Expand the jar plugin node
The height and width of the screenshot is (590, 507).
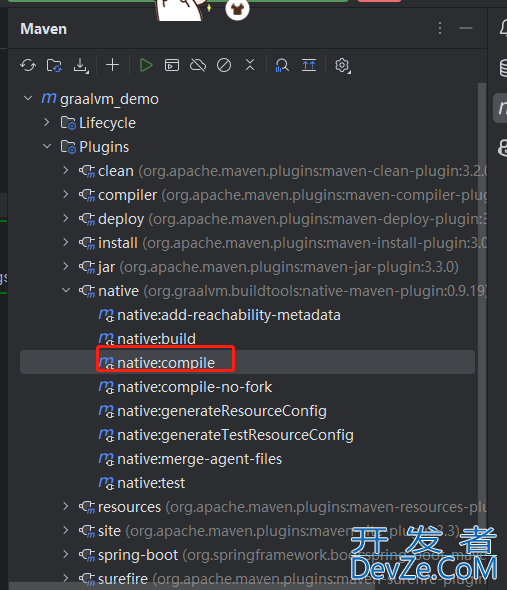pos(66,266)
